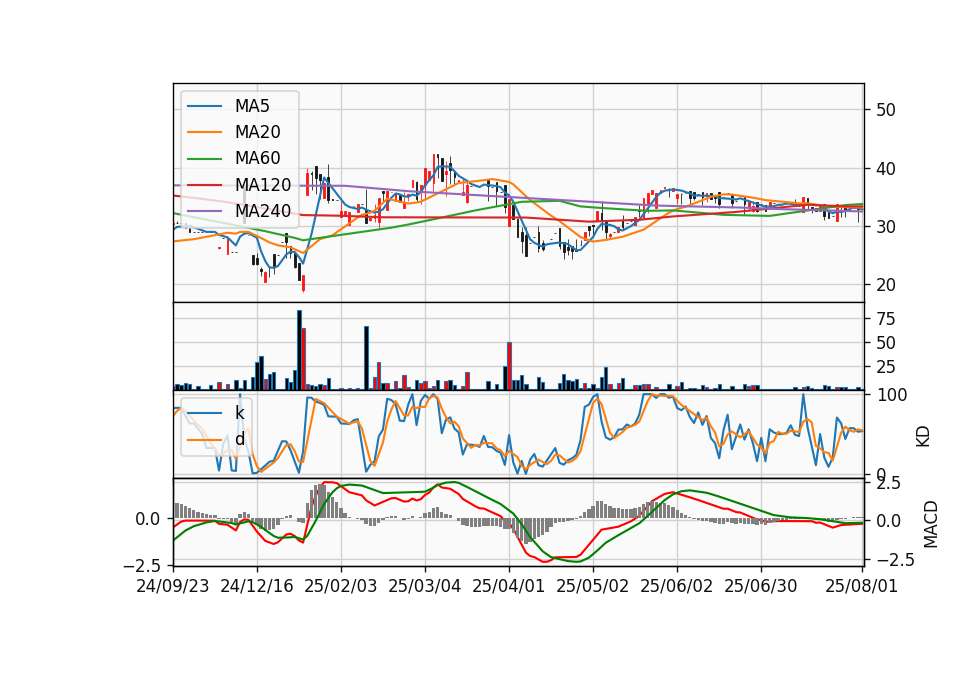Click the 25/02/03 date axis label
The image size is (960, 690).
[x=340, y=586]
